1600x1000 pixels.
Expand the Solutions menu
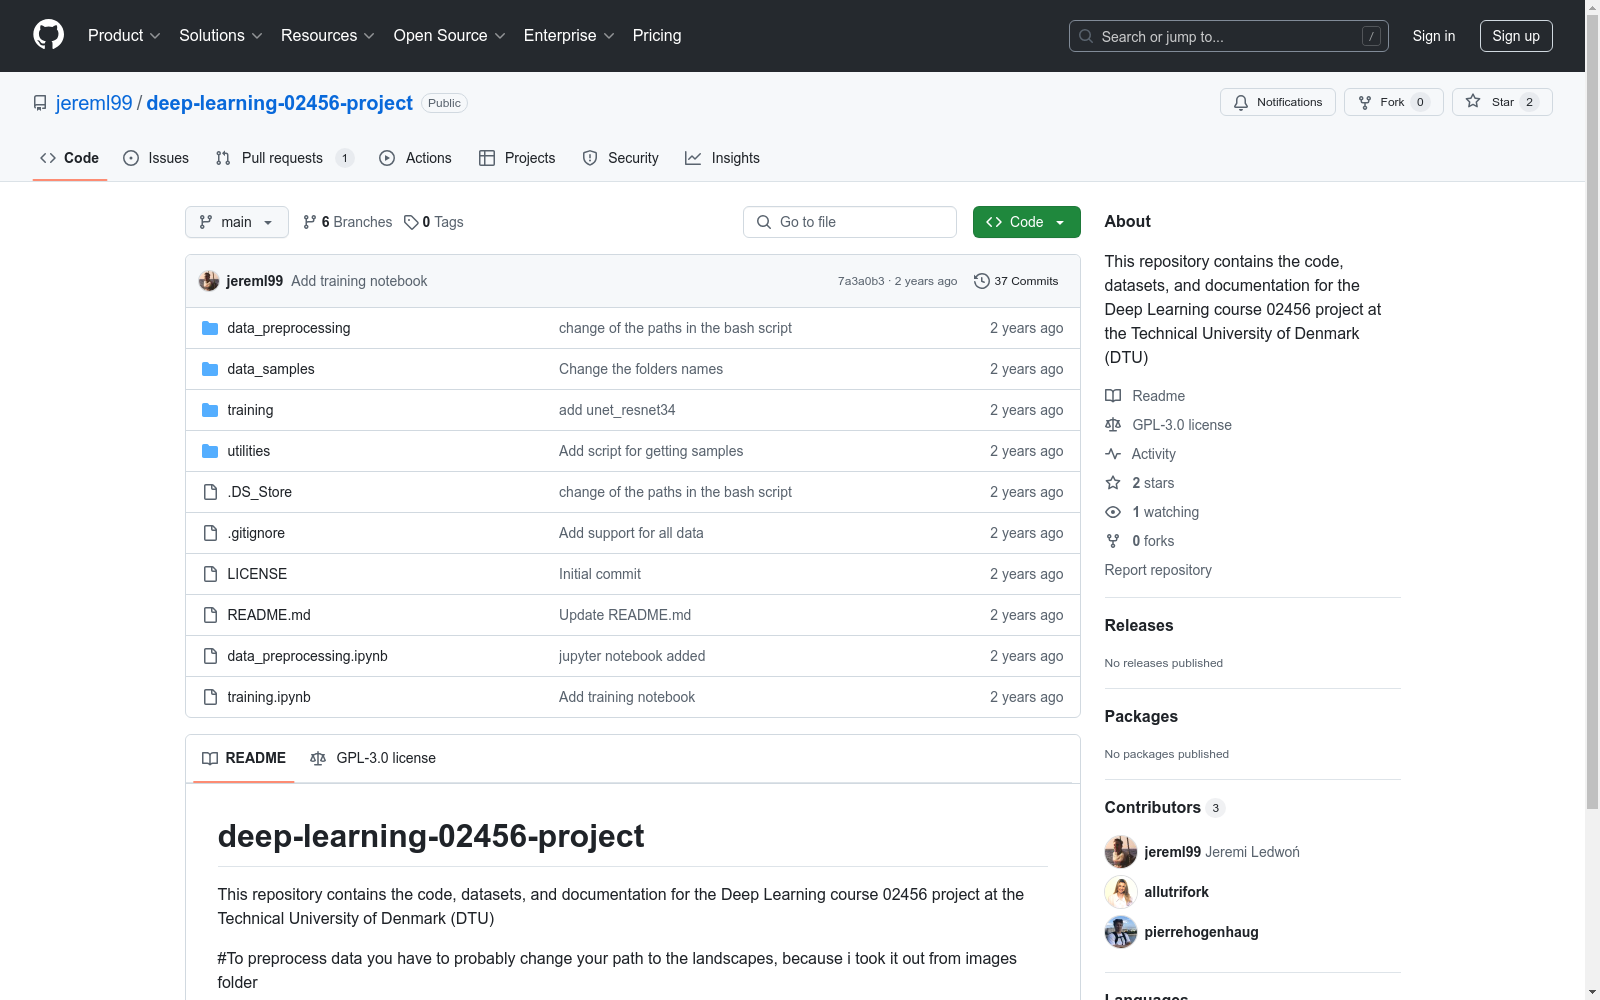[221, 35]
